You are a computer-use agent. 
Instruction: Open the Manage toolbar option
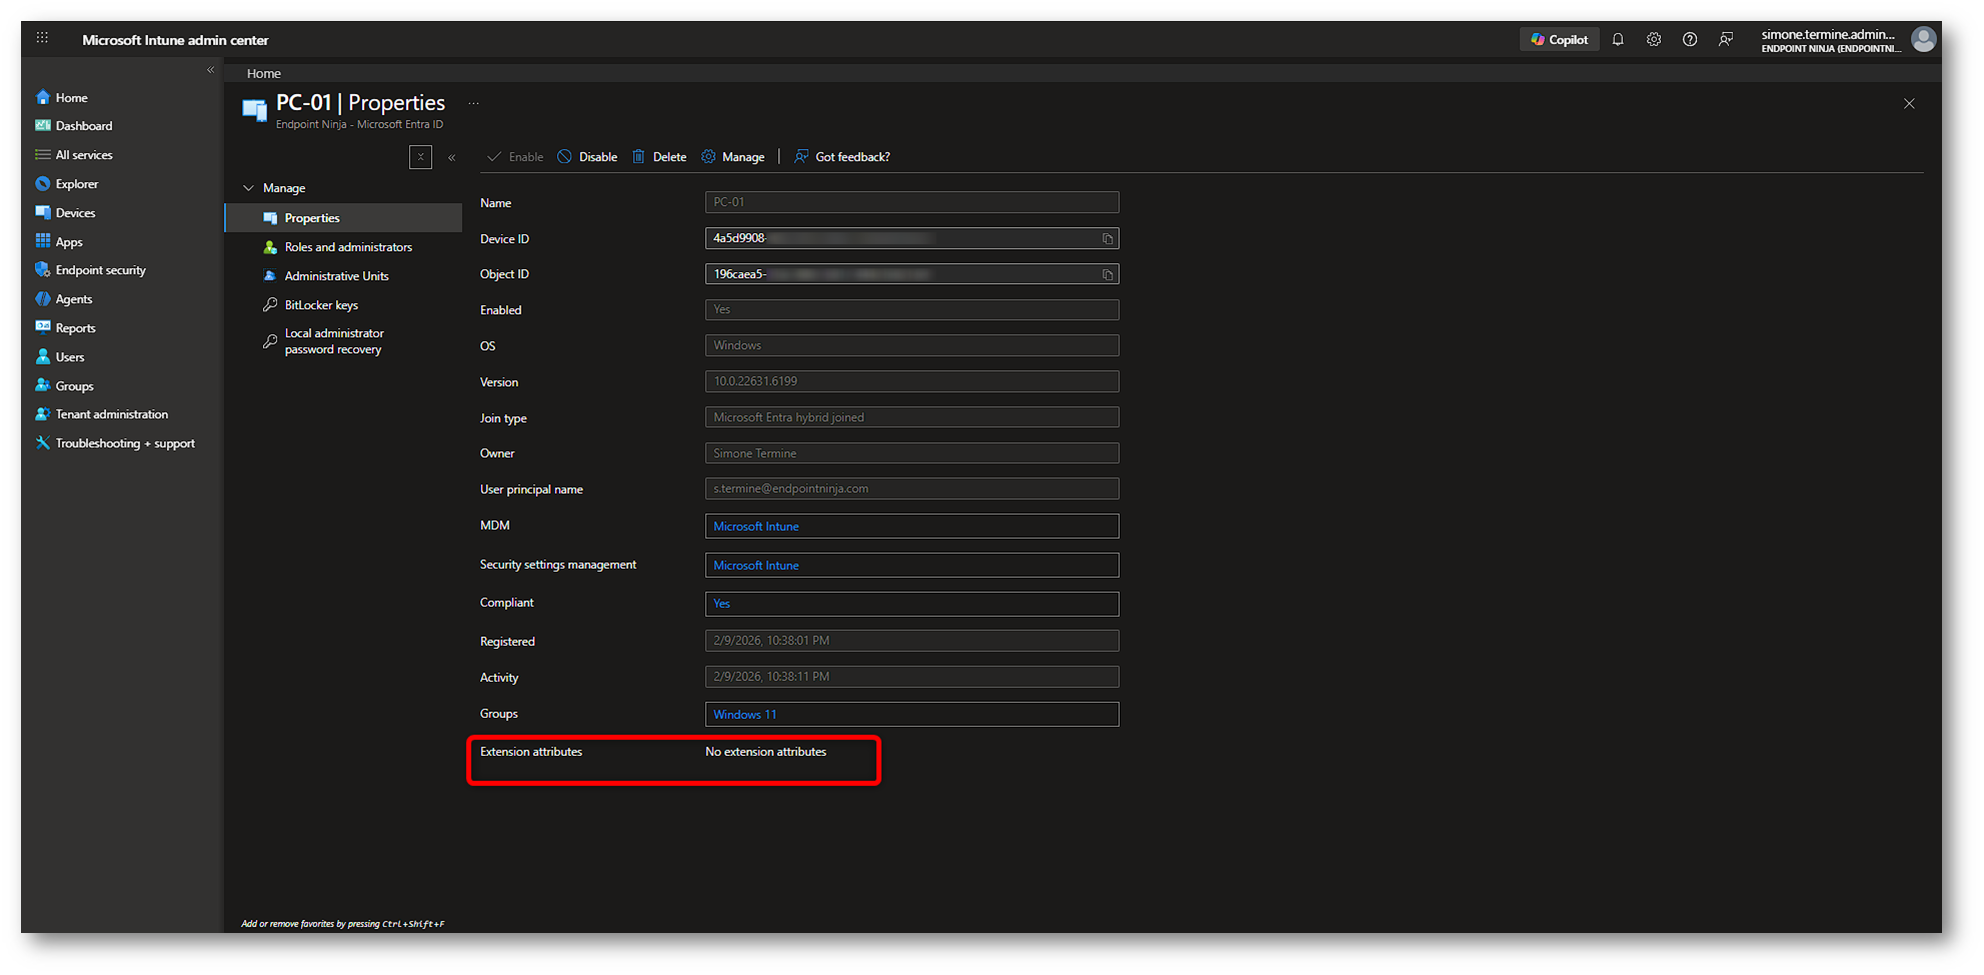coord(733,157)
